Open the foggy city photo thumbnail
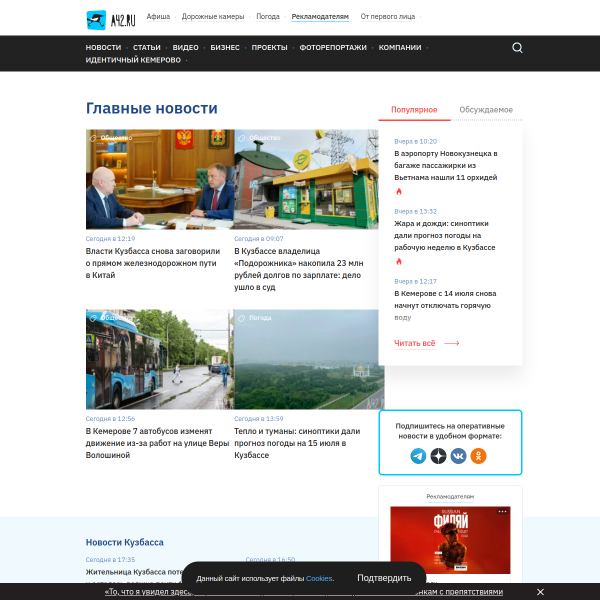This screenshot has width=600, height=600. click(x=309, y=359)
